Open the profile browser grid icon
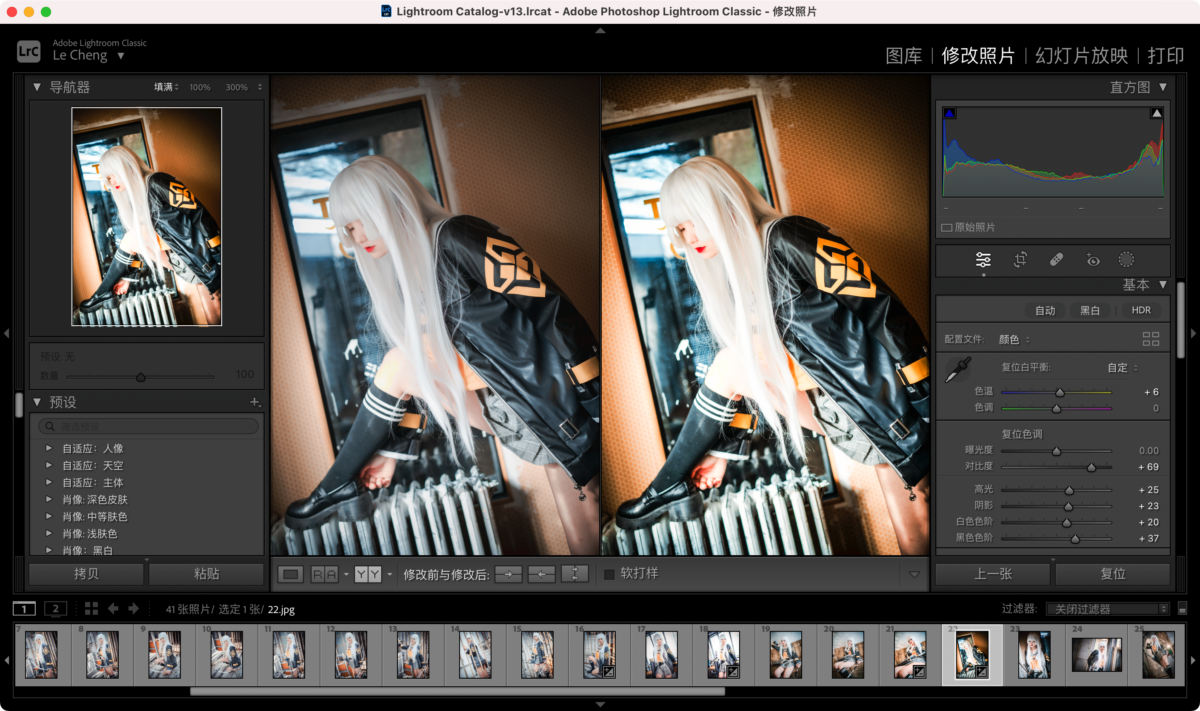The image size is (1200, 711). point(1151,339)
